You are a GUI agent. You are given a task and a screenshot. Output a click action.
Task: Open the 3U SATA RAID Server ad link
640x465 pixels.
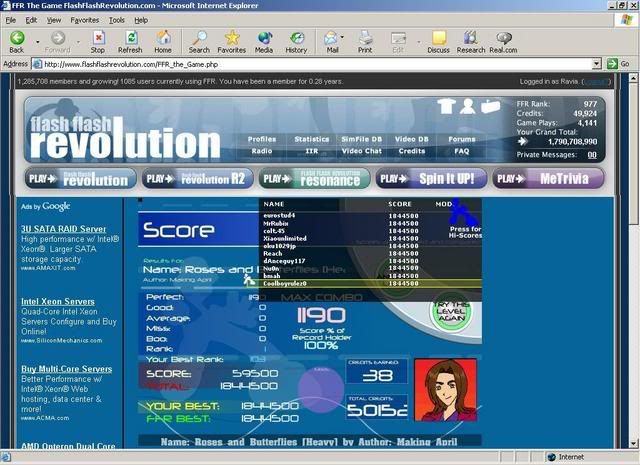pos(64,229)
